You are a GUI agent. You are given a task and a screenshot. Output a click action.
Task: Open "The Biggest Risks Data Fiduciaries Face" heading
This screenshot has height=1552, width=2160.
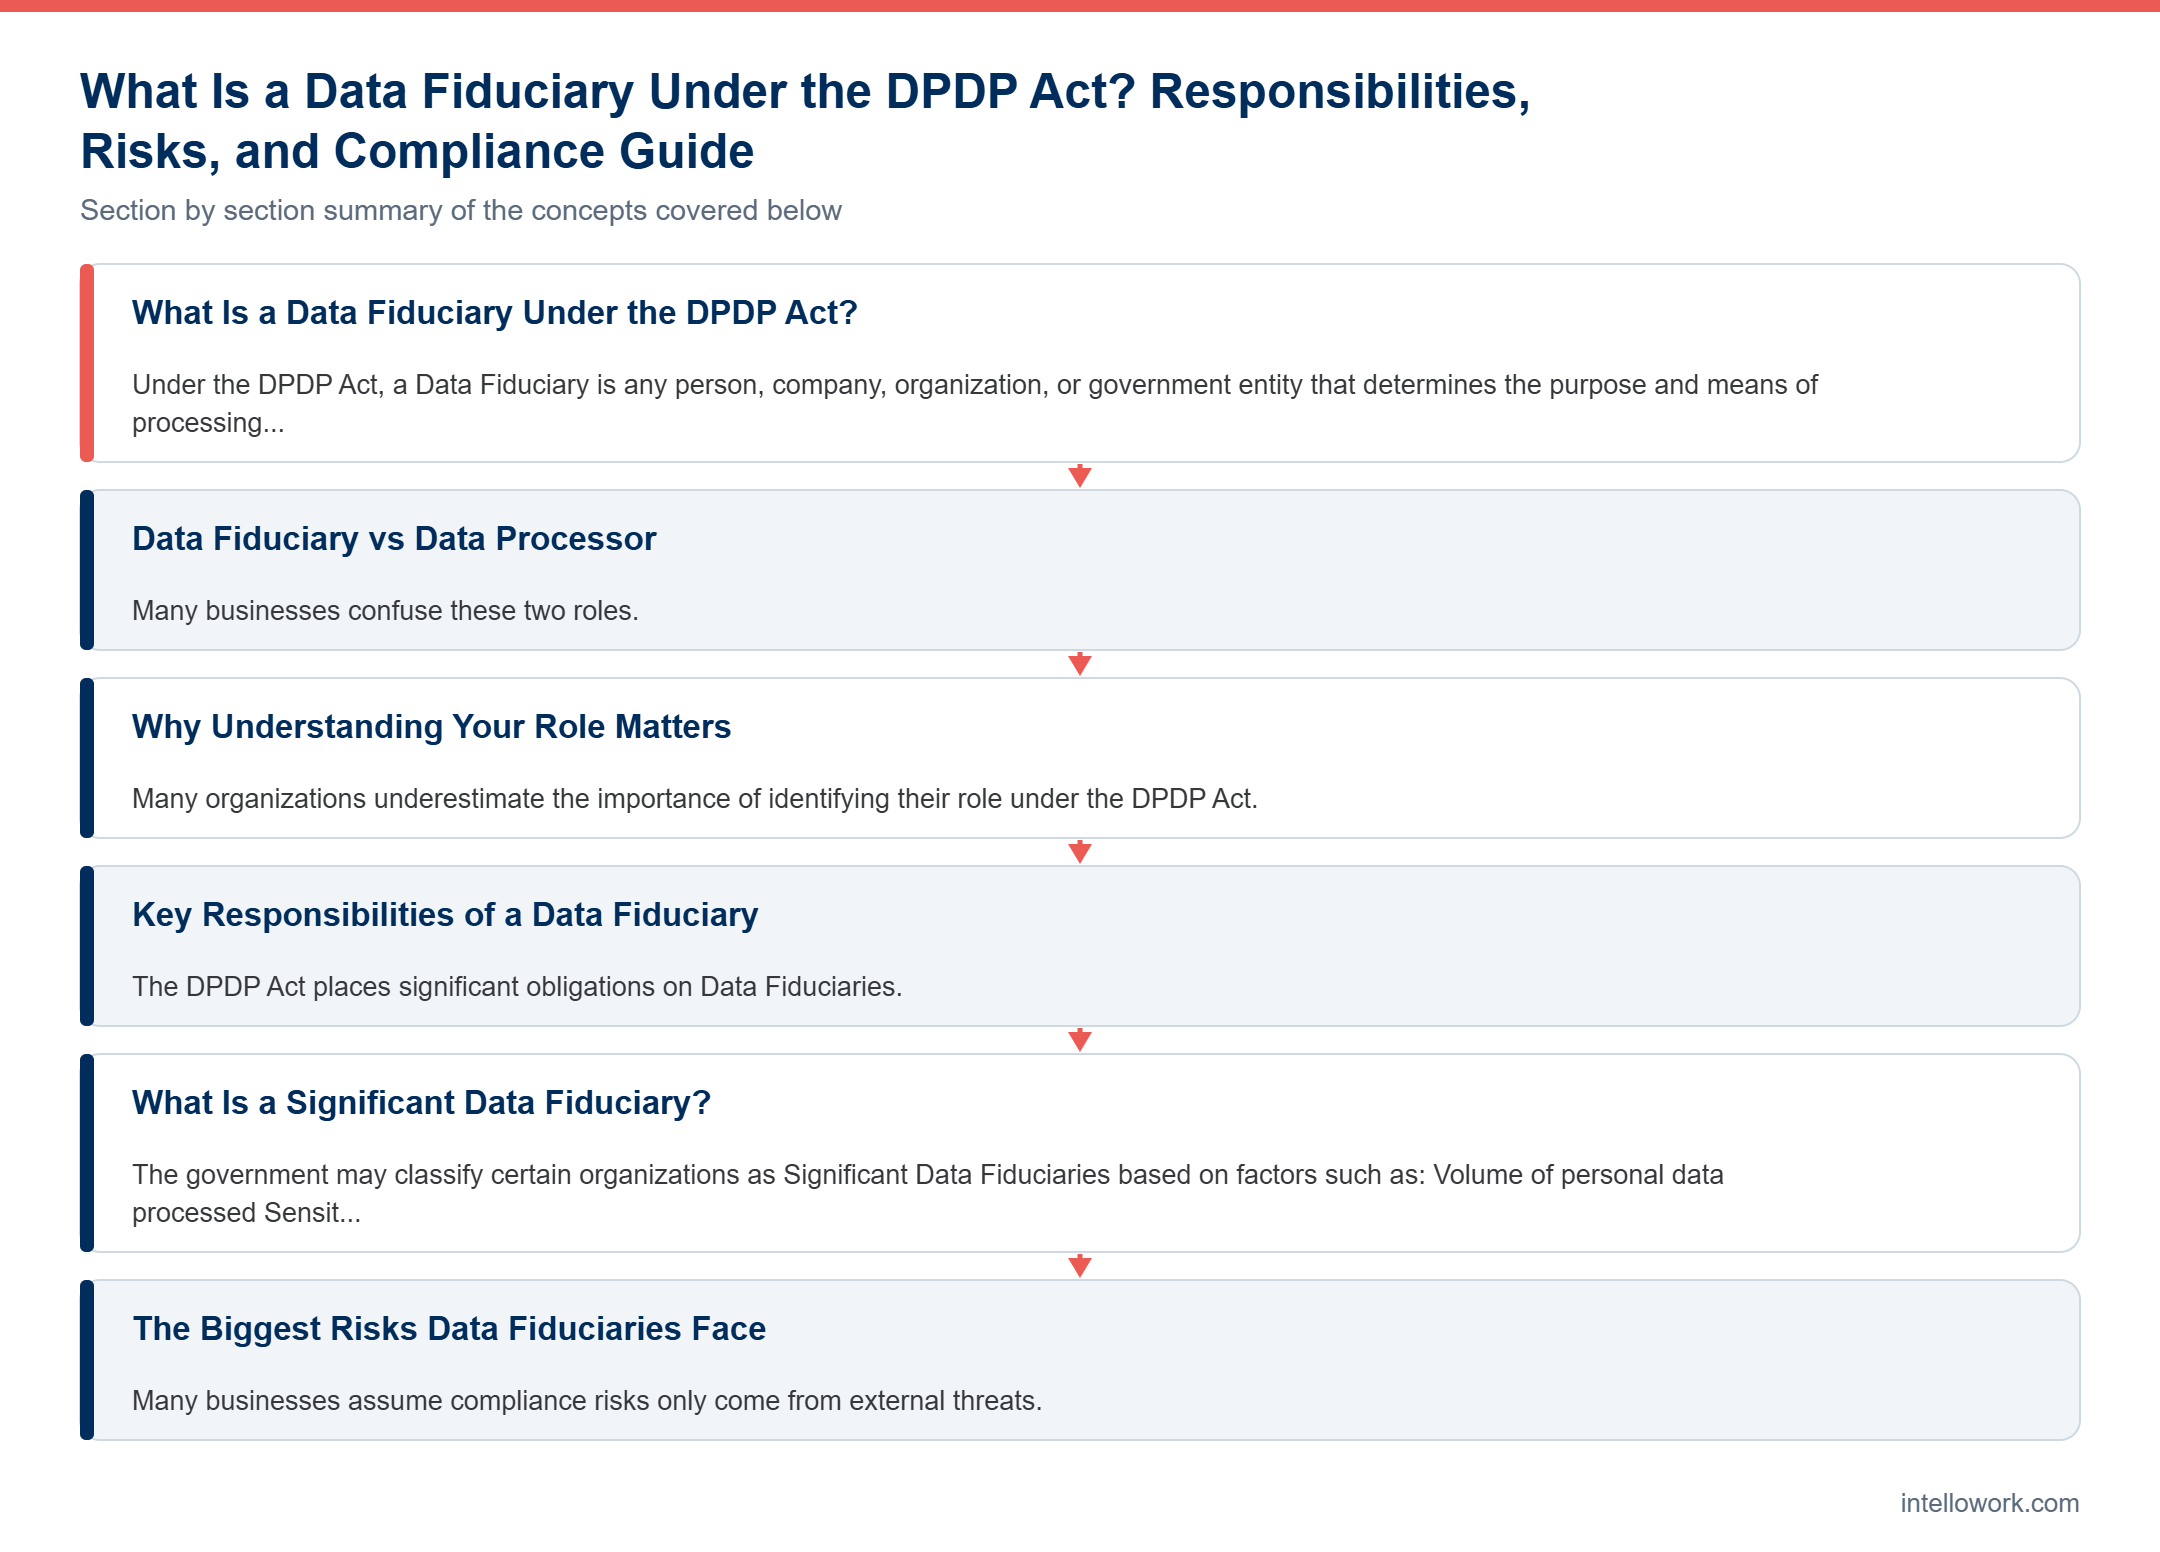point(449,1328)
